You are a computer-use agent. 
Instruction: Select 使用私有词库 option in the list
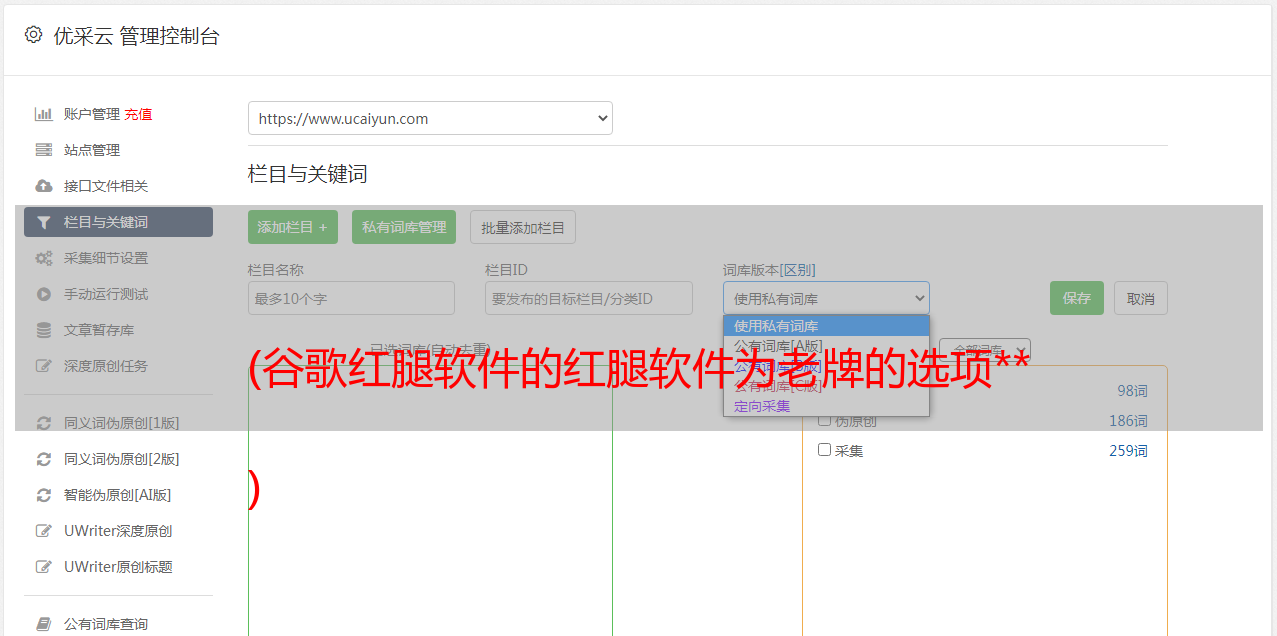pyautogui.click(x=826, y=326)
